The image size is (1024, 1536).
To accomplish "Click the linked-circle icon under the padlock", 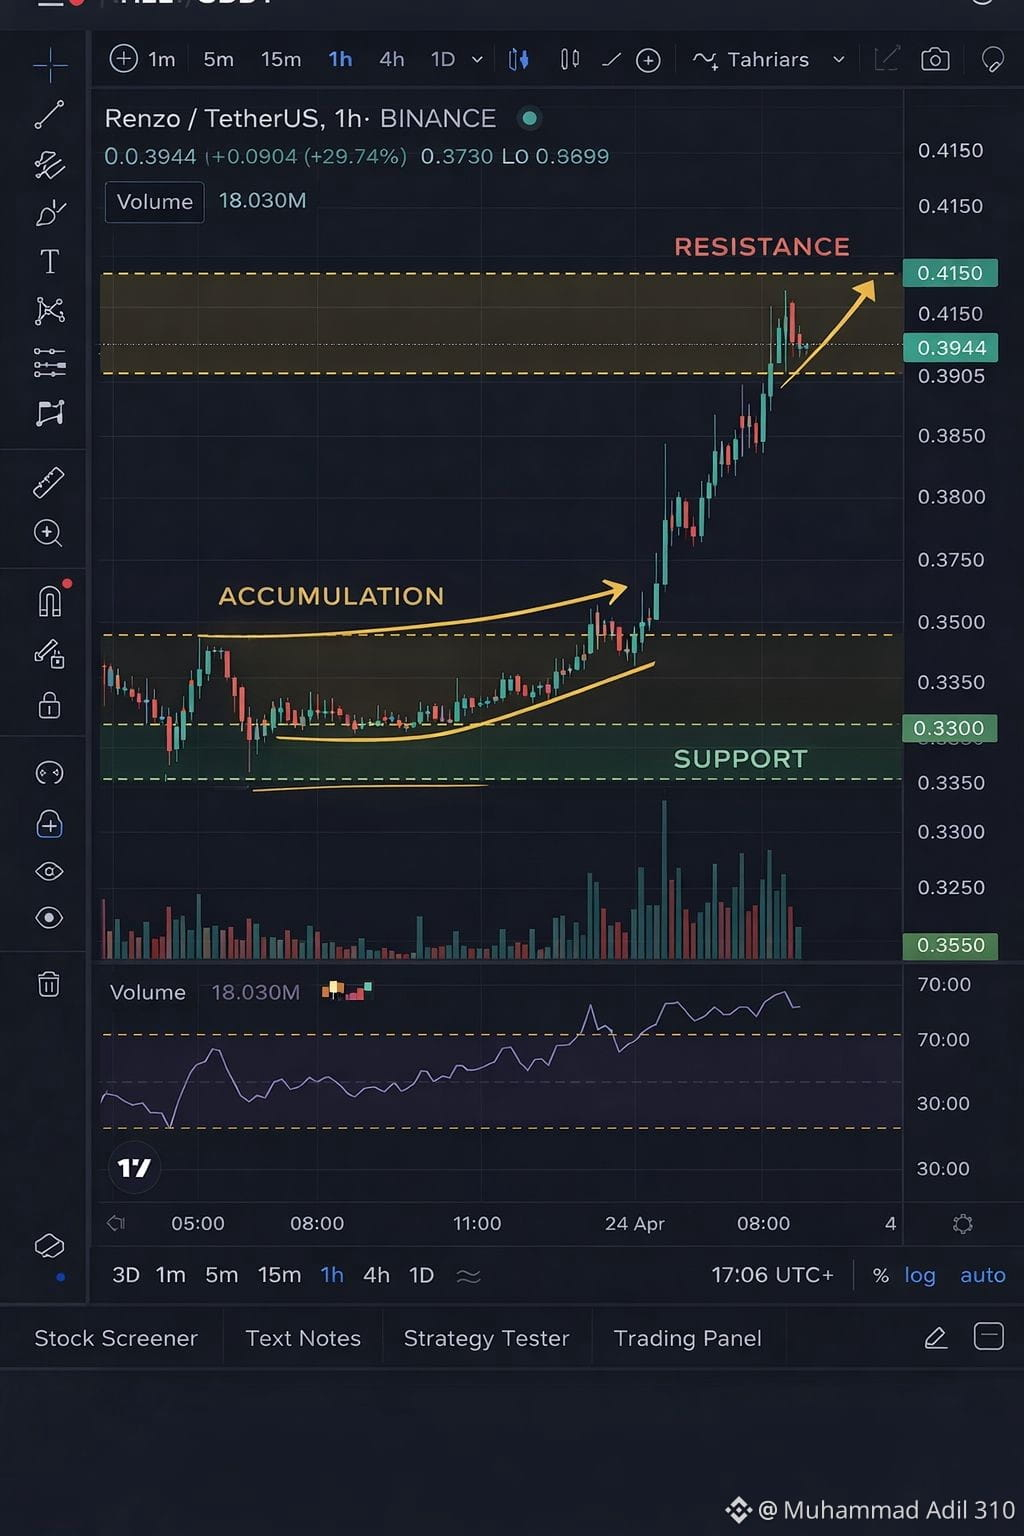I will click(49, 773).
